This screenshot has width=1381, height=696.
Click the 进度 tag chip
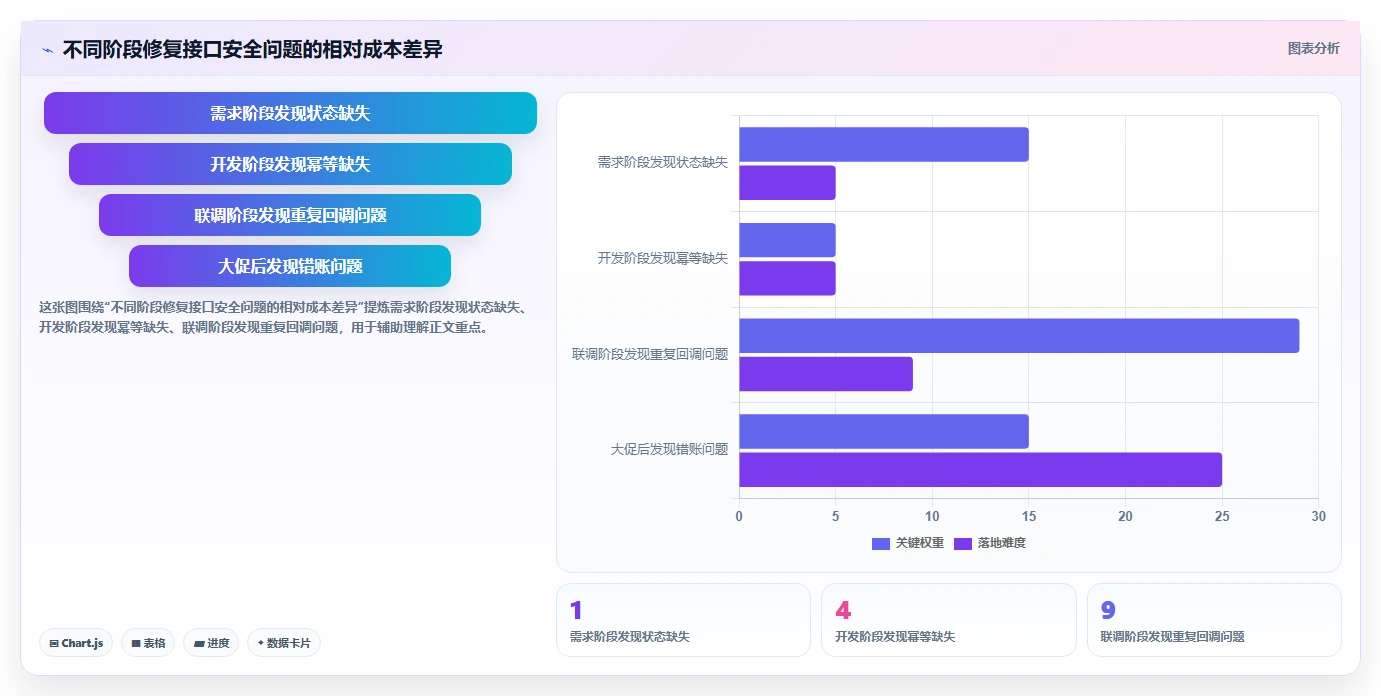pyautogui.click(x=211, y=643)
